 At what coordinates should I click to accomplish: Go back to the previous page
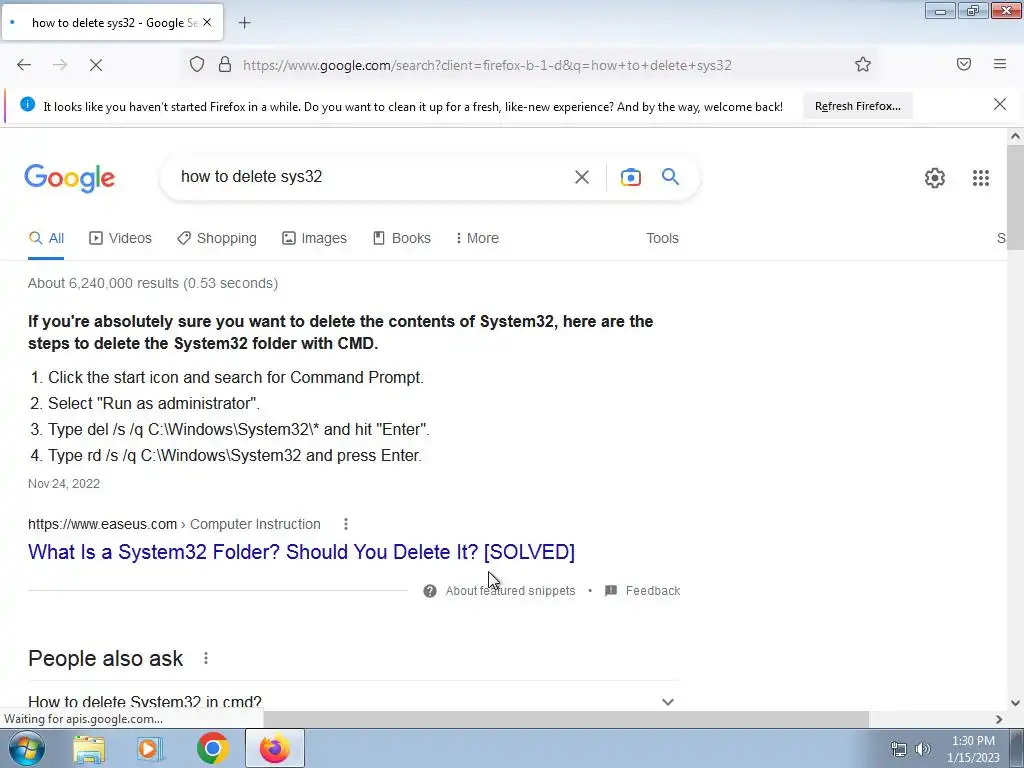(x=24, y=65)
